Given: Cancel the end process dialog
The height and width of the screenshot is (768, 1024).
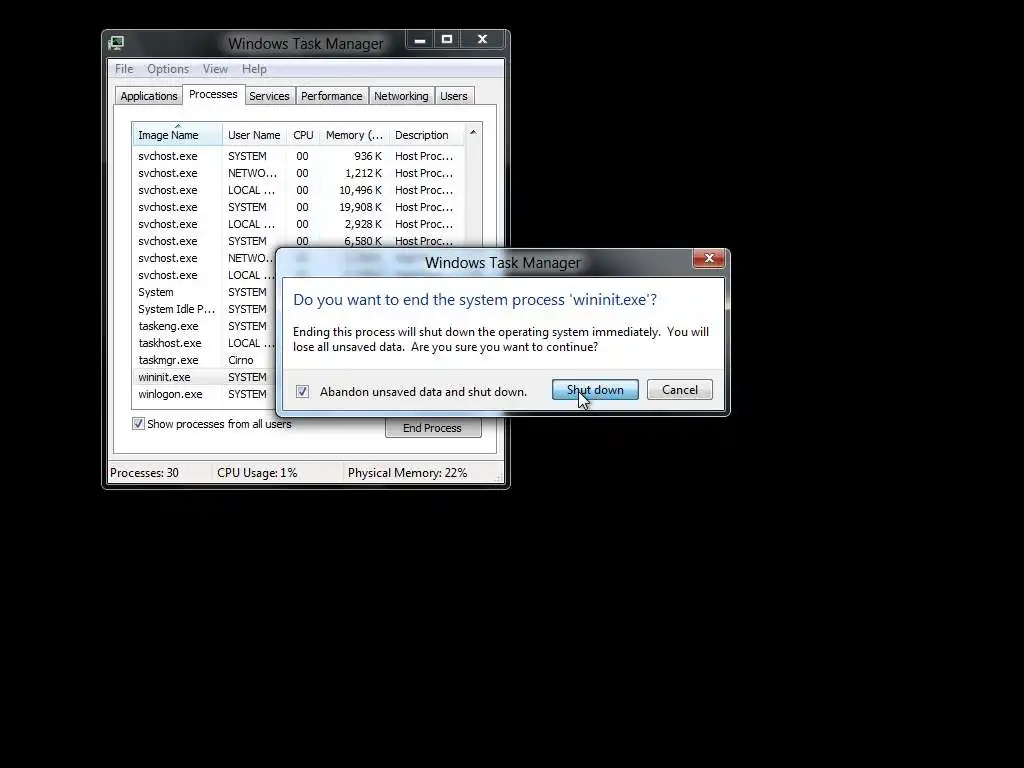Looking at the screenshot, I should [x=680, y=390].
